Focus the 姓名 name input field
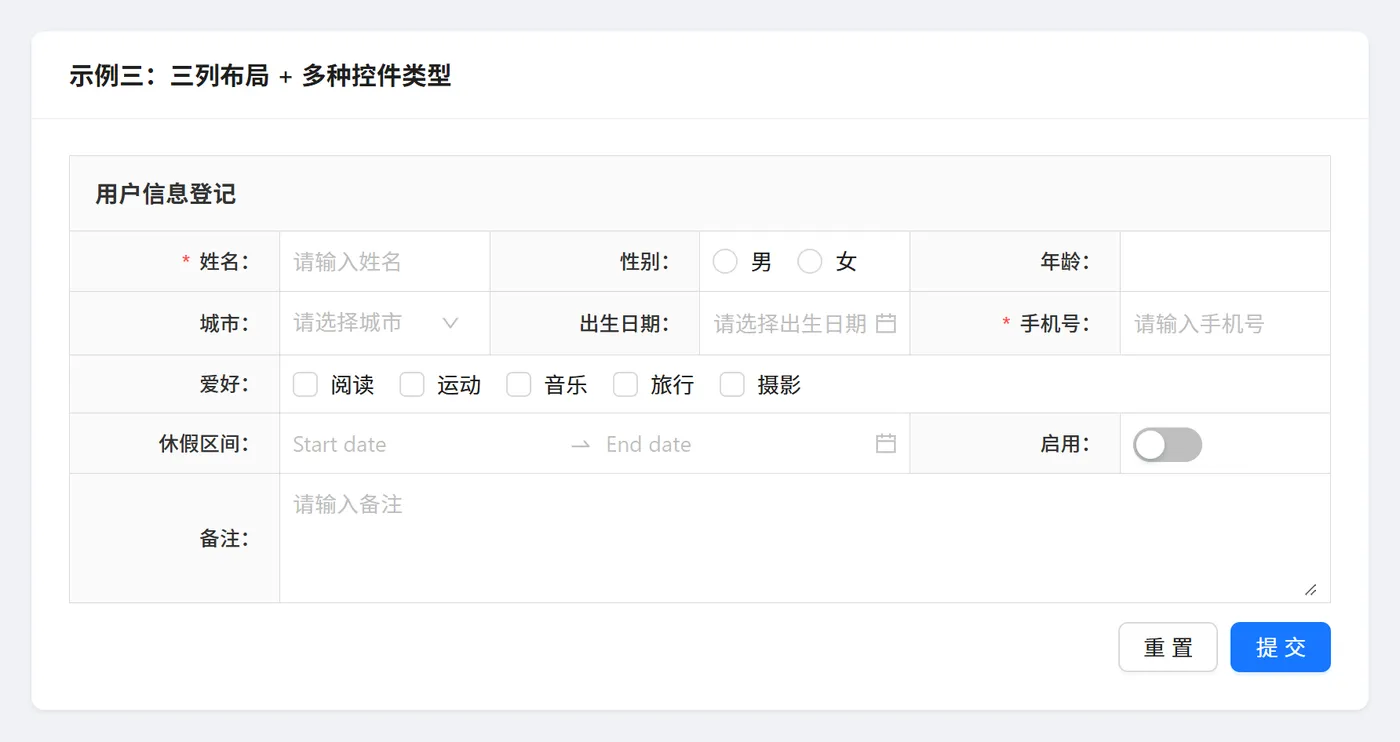Screen dimensions: 1400x742 pyautogui.click(x=384, y=262)
